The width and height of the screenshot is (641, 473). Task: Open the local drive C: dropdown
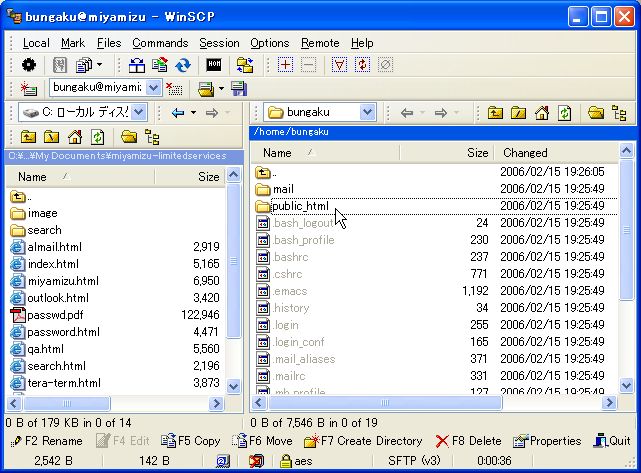[139, 112]
